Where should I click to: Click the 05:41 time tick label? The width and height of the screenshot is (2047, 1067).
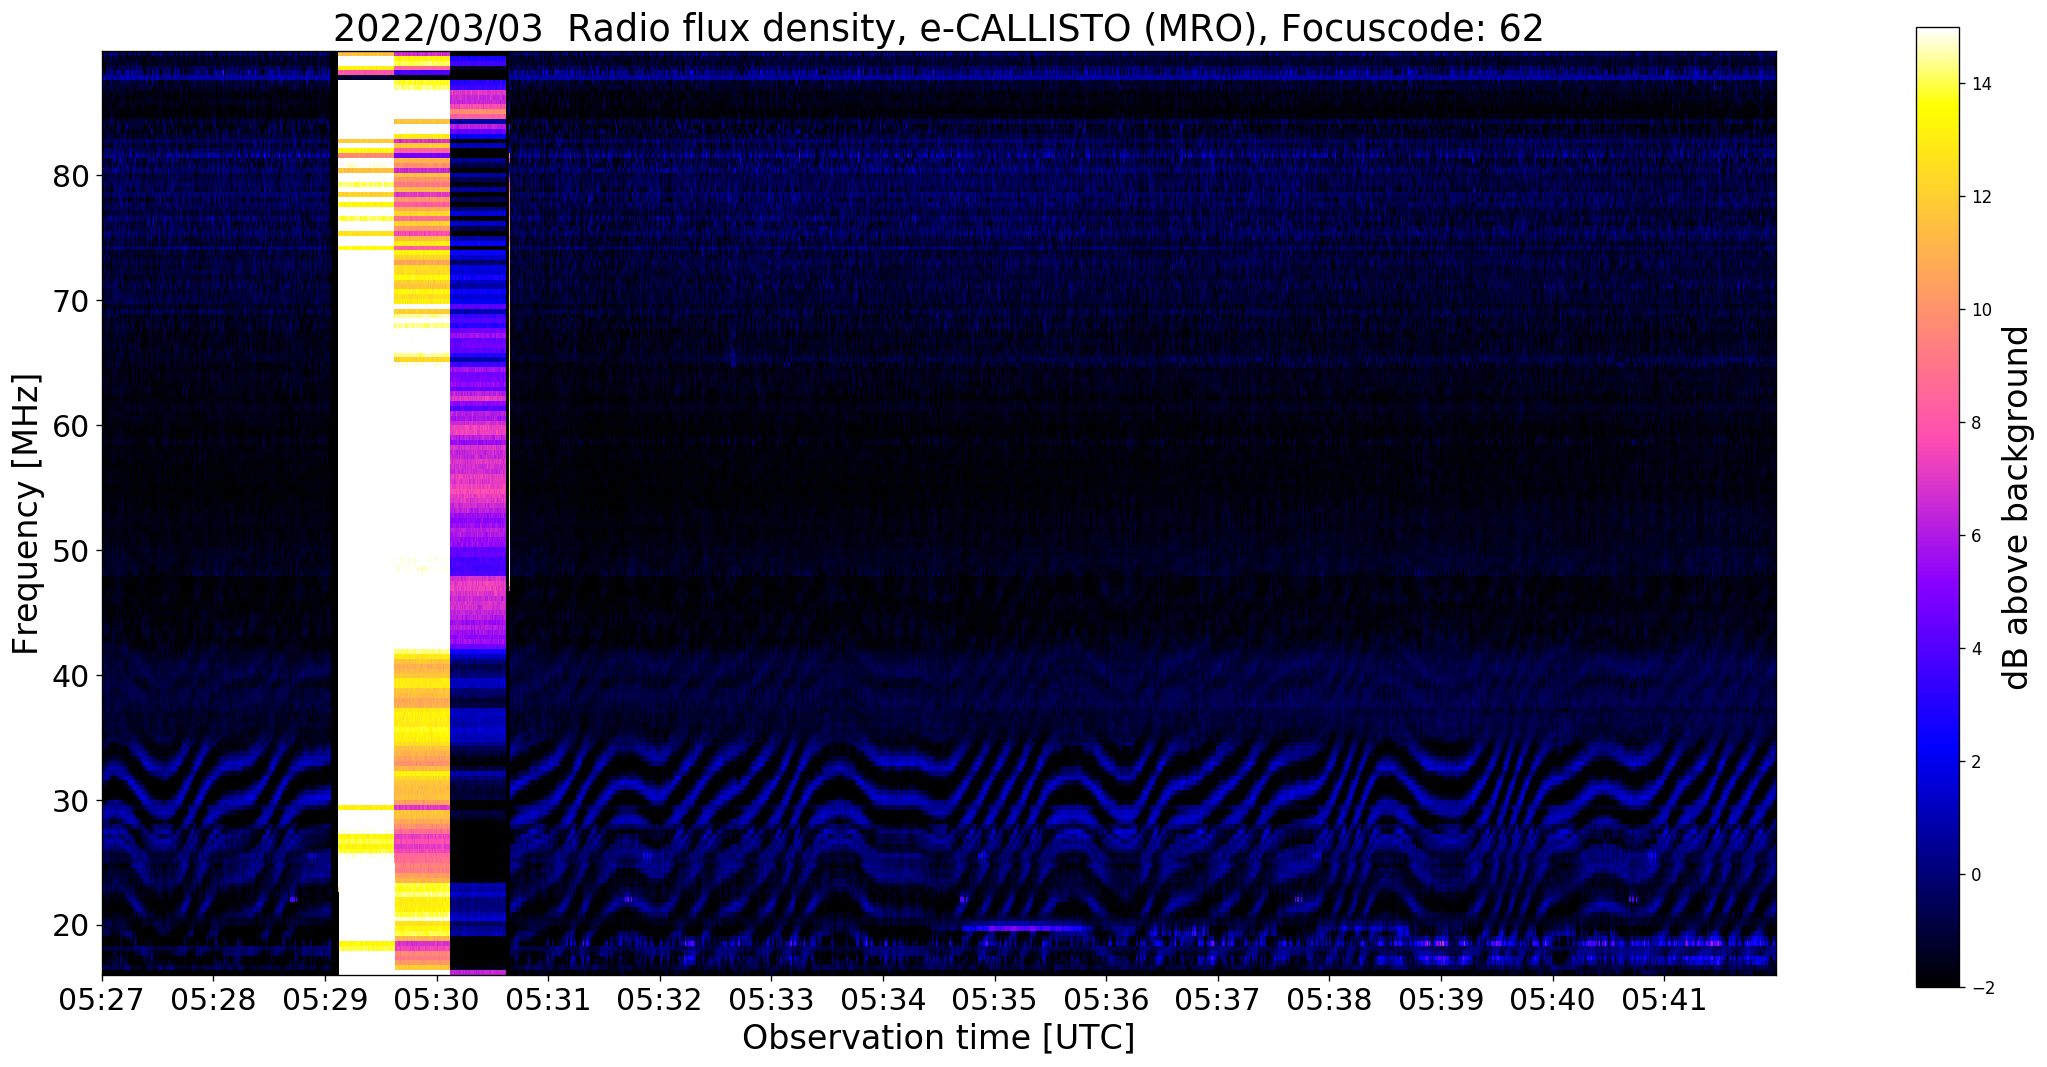tap(1664, 999)
